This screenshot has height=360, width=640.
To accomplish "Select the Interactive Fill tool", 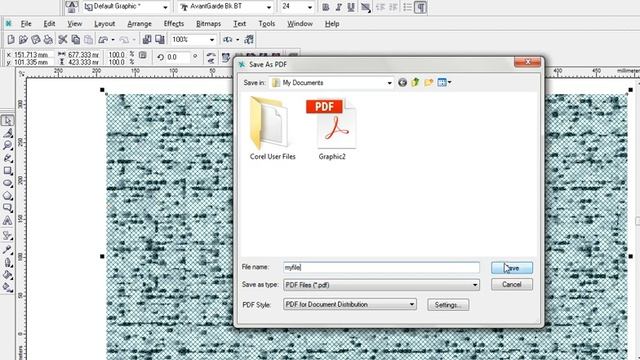I will [x=7, y=288].
